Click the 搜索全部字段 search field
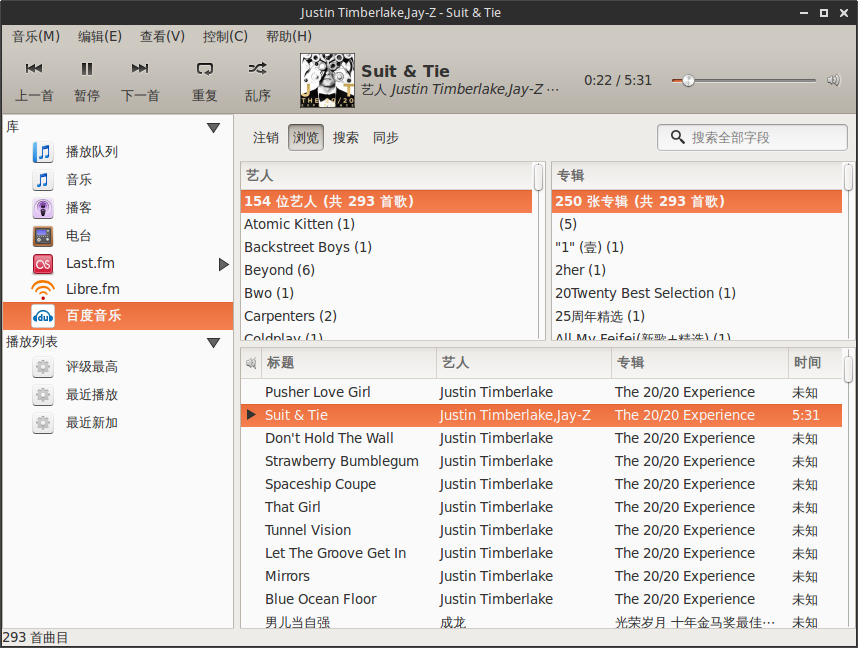Screen dimensions: 858x648 [752, 137]
